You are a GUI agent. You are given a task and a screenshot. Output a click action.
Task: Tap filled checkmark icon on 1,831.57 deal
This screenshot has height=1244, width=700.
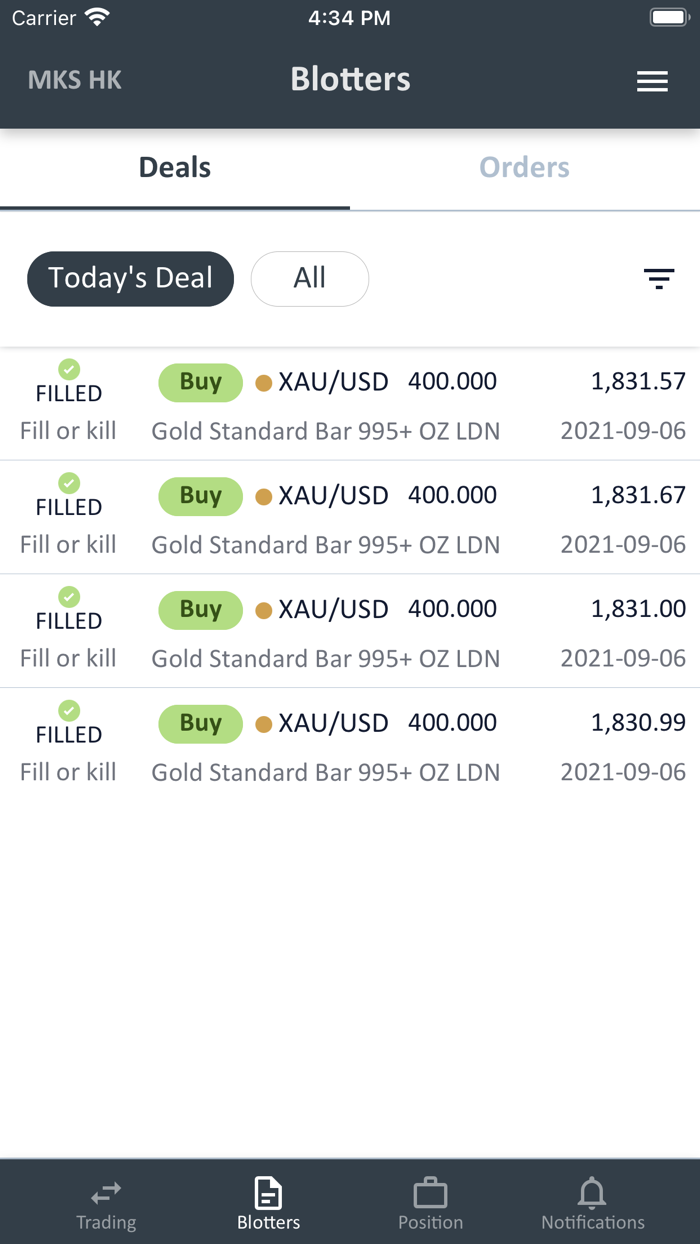(x=69, y=369)
